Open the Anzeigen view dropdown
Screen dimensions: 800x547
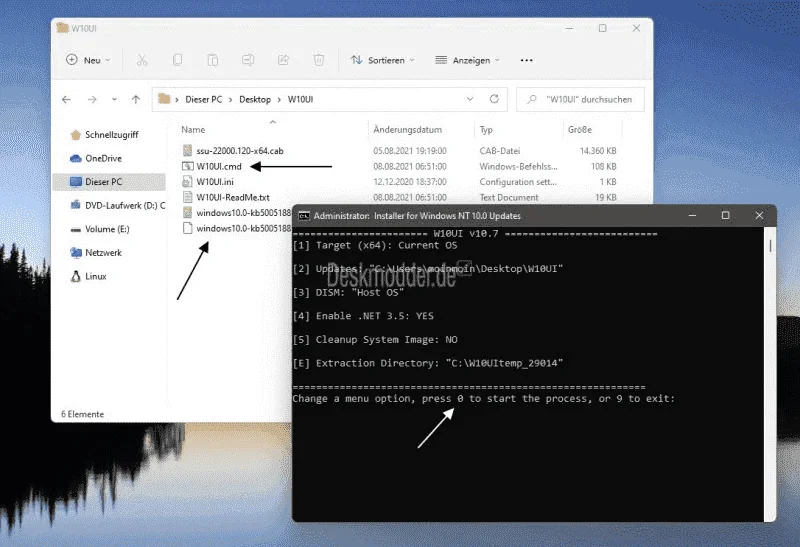pyautogui.click(x=467, y=60)
